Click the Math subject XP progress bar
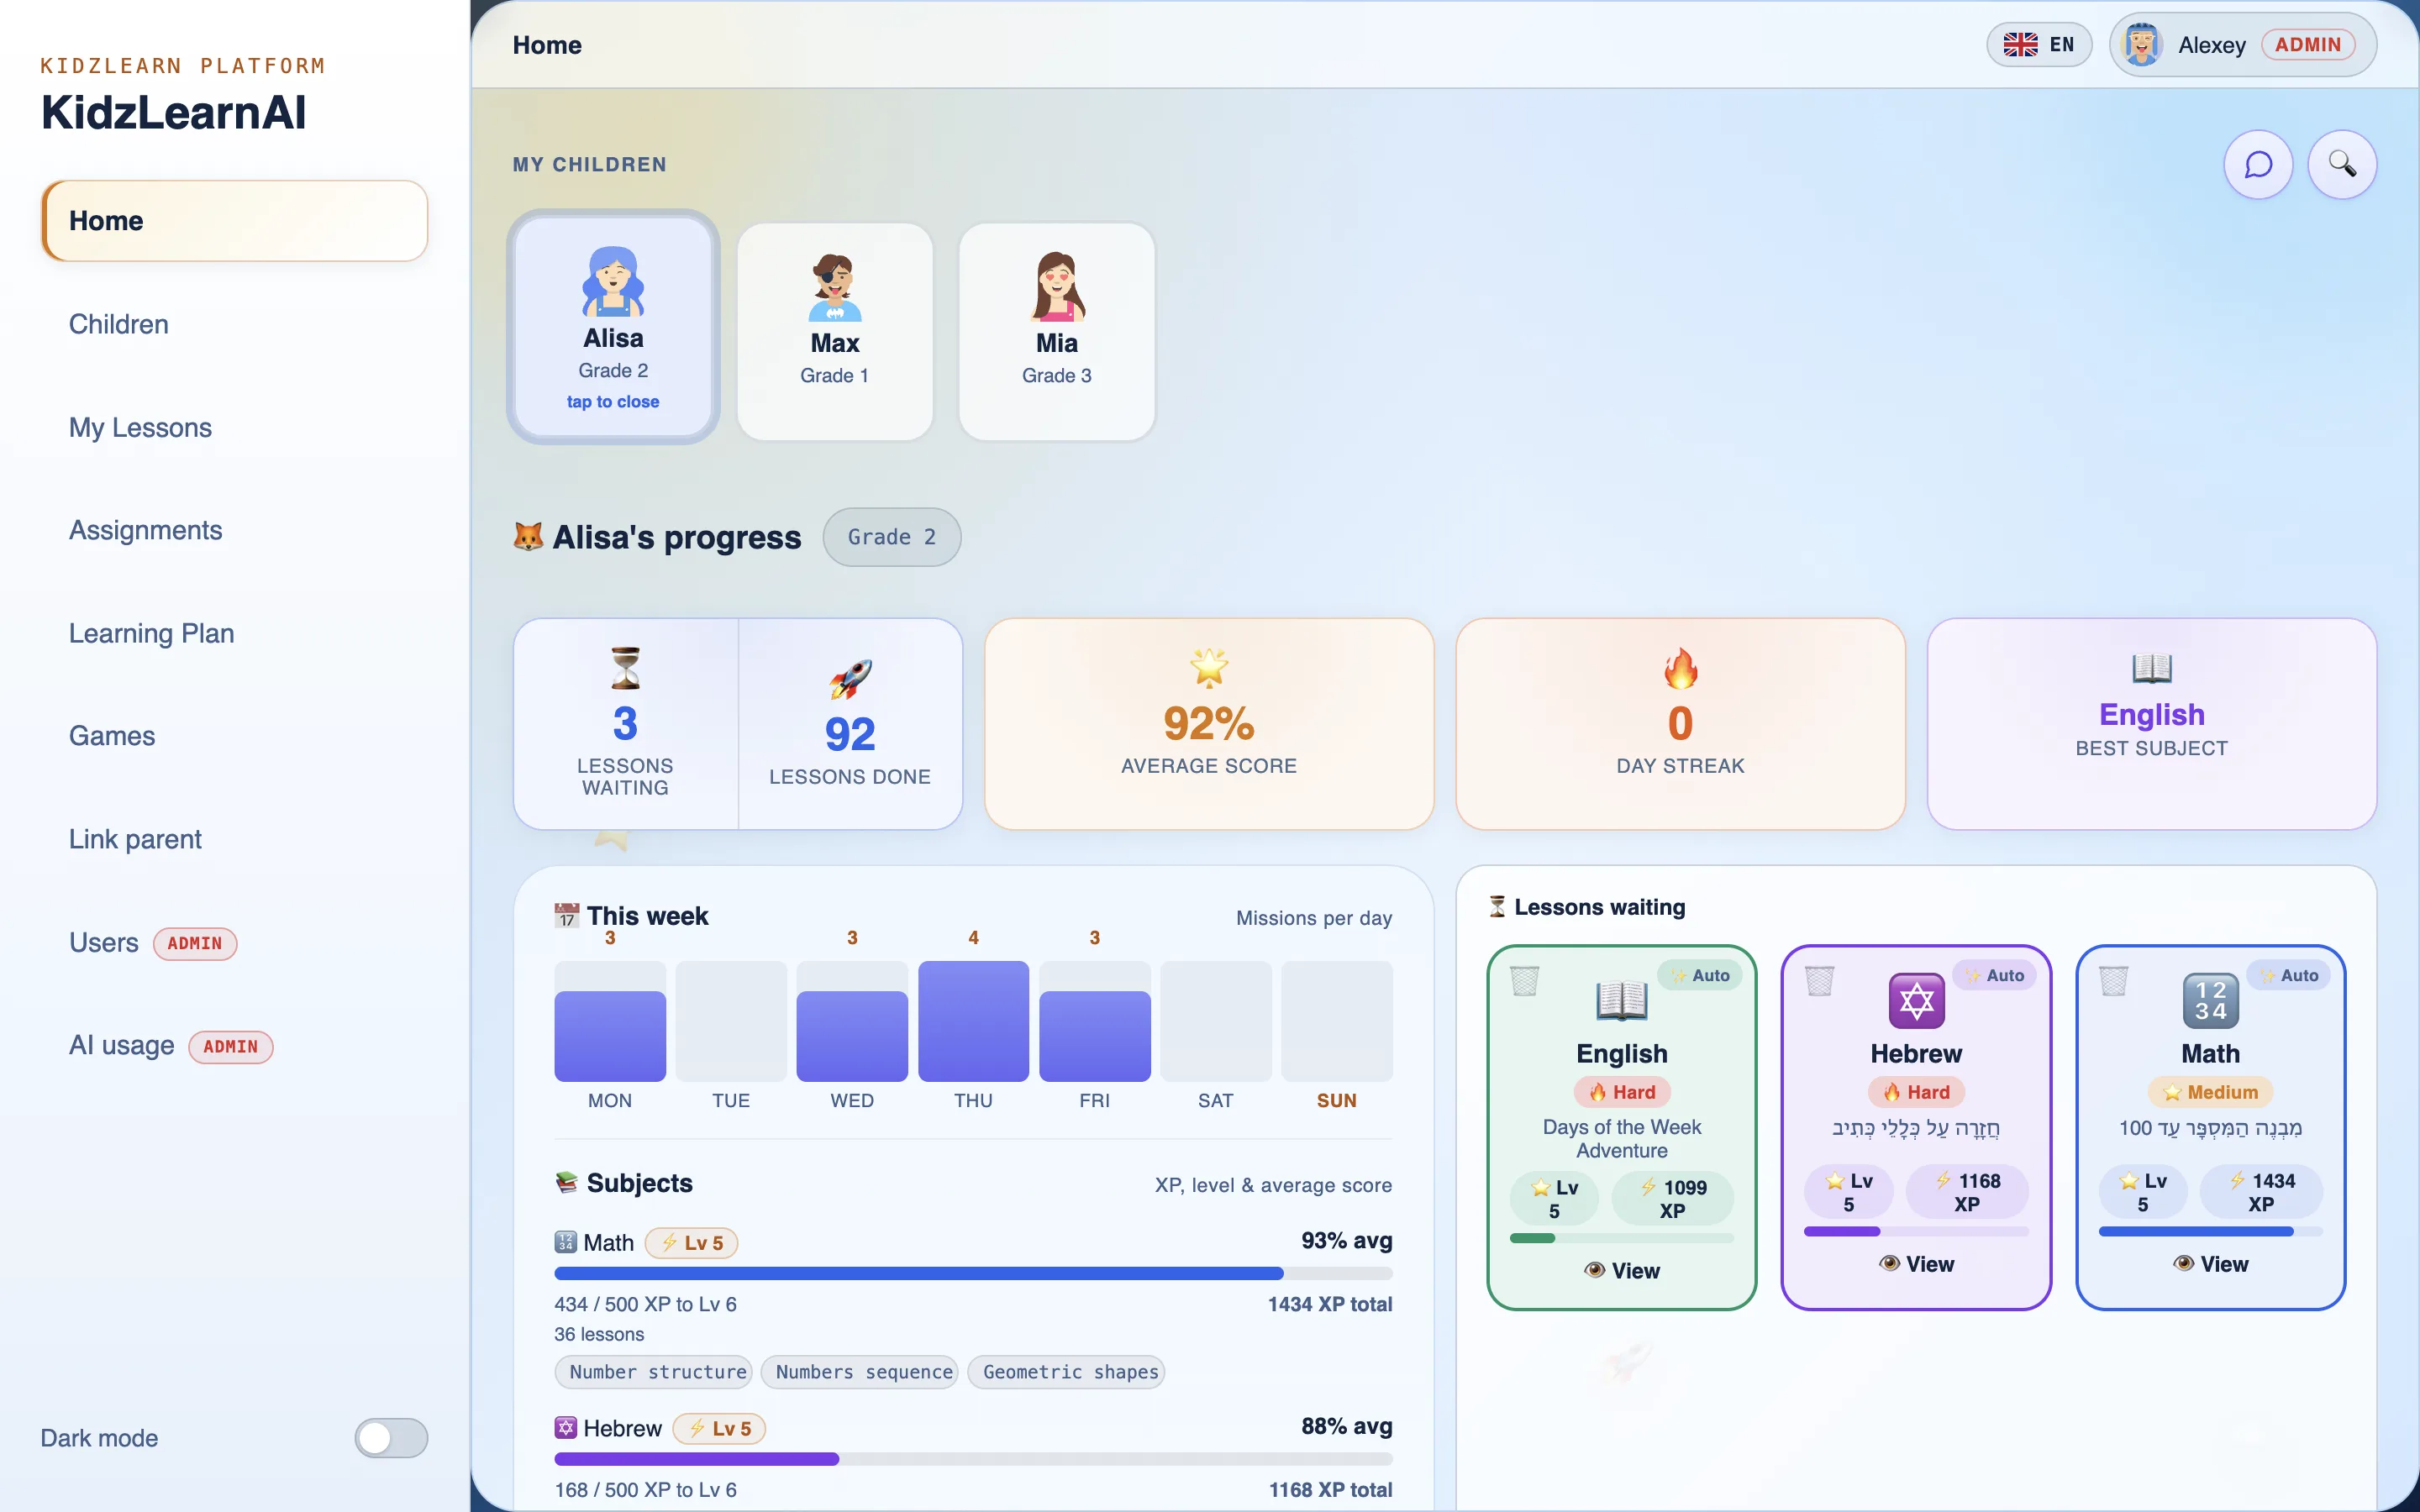Viewport: 2420px width, 1512px height. coord(973,1274)
